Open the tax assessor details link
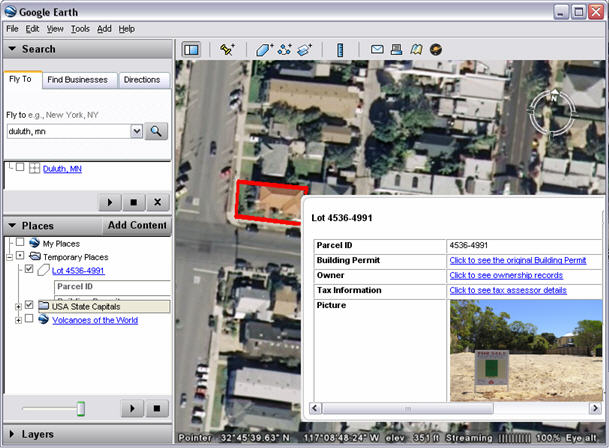The height and width of the screenshot is (448, 609). (x=508, y=290)
